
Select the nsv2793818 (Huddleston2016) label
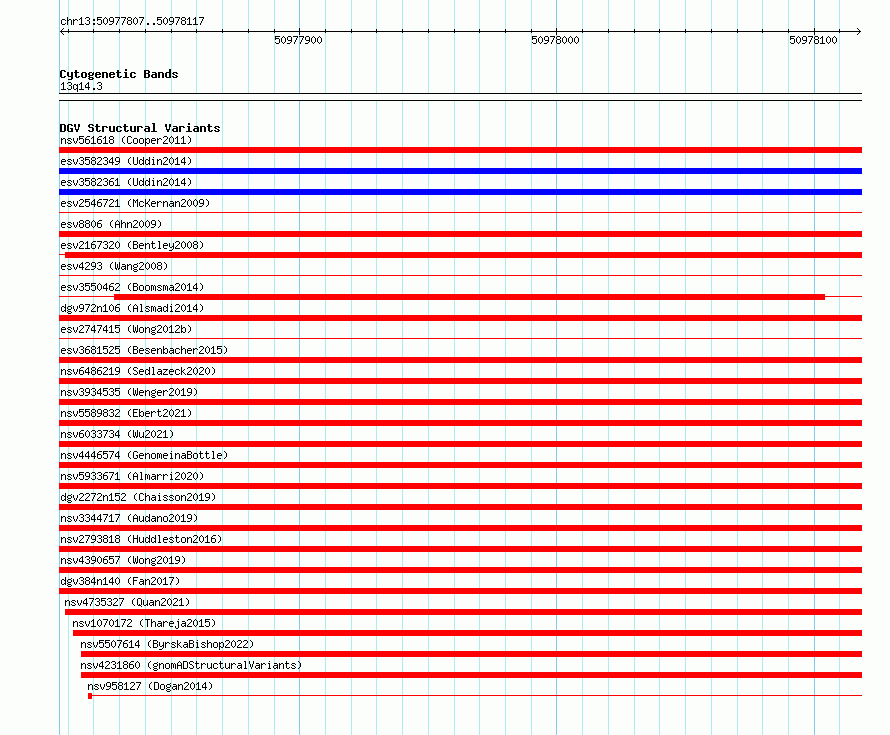click(141, 539)
